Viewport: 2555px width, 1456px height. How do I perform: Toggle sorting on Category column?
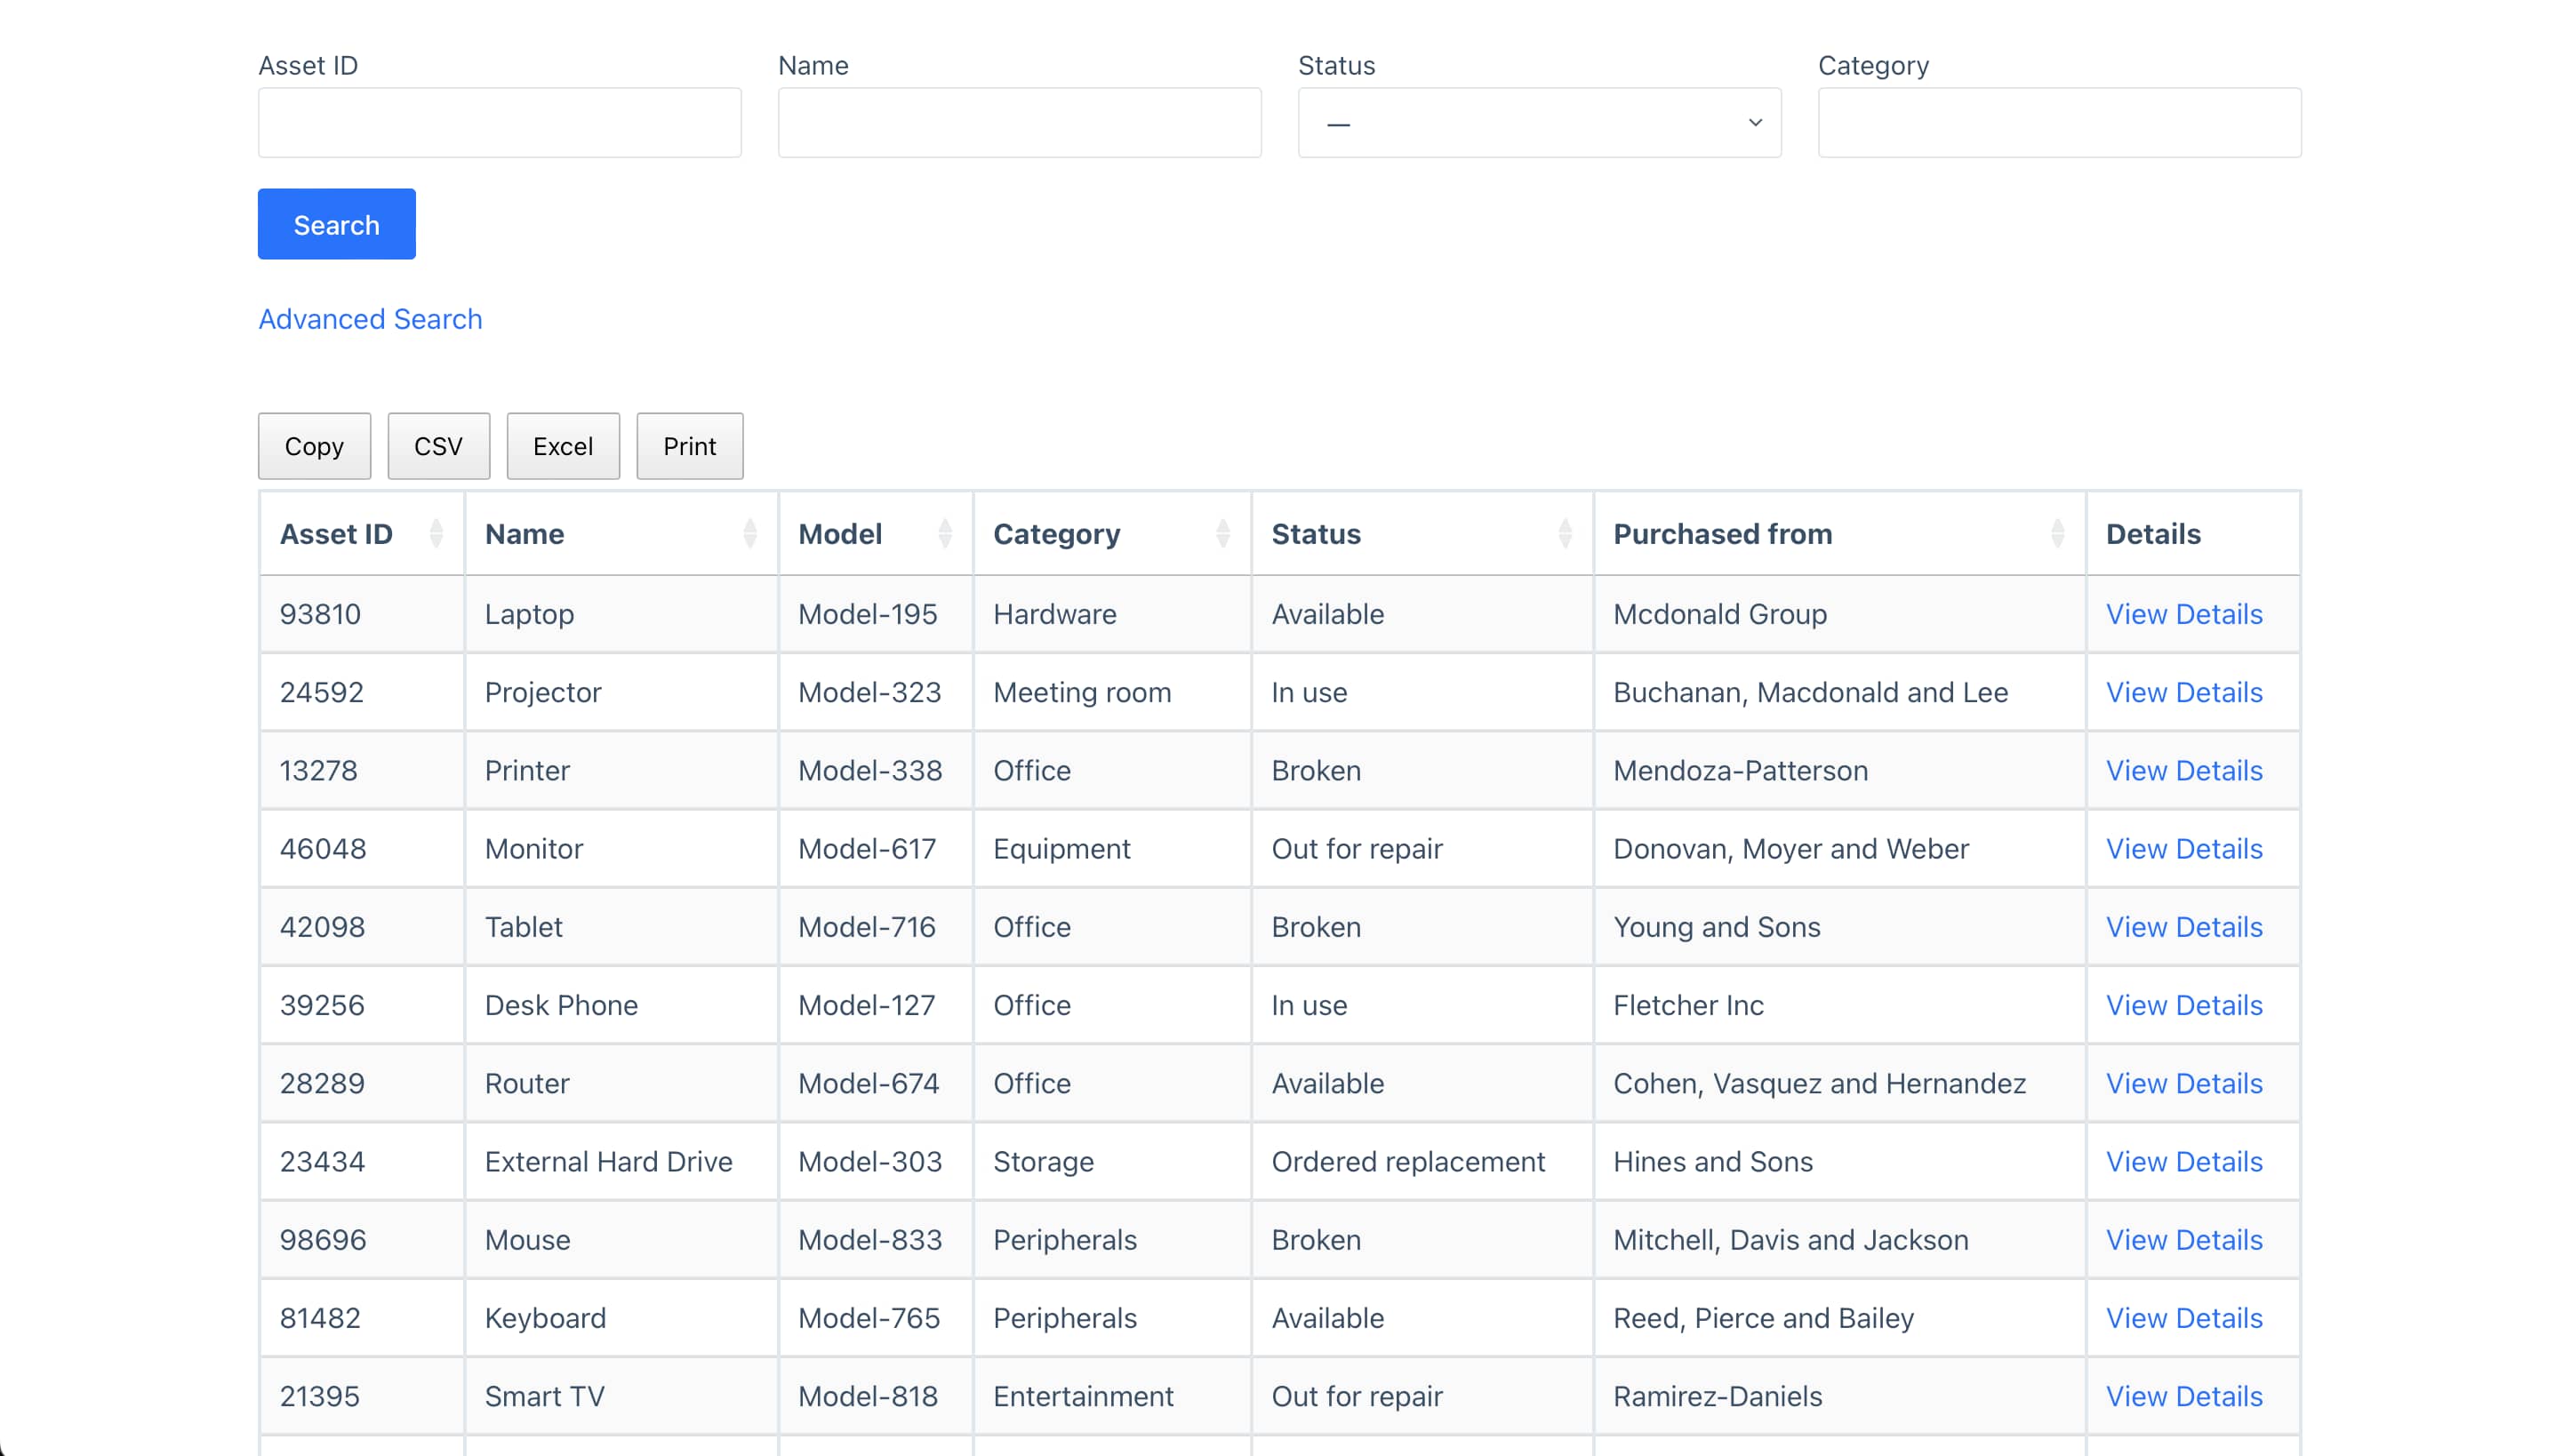point(1222,534)
